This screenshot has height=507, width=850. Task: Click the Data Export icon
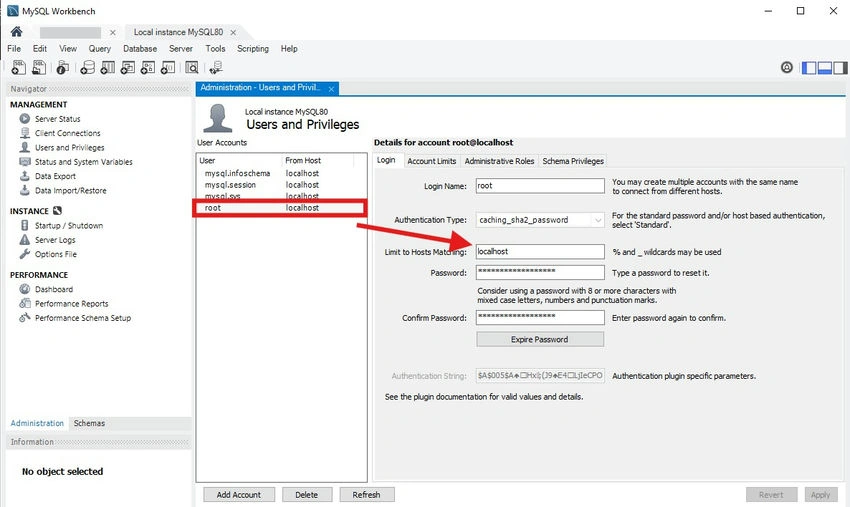(x=25, y=176)
